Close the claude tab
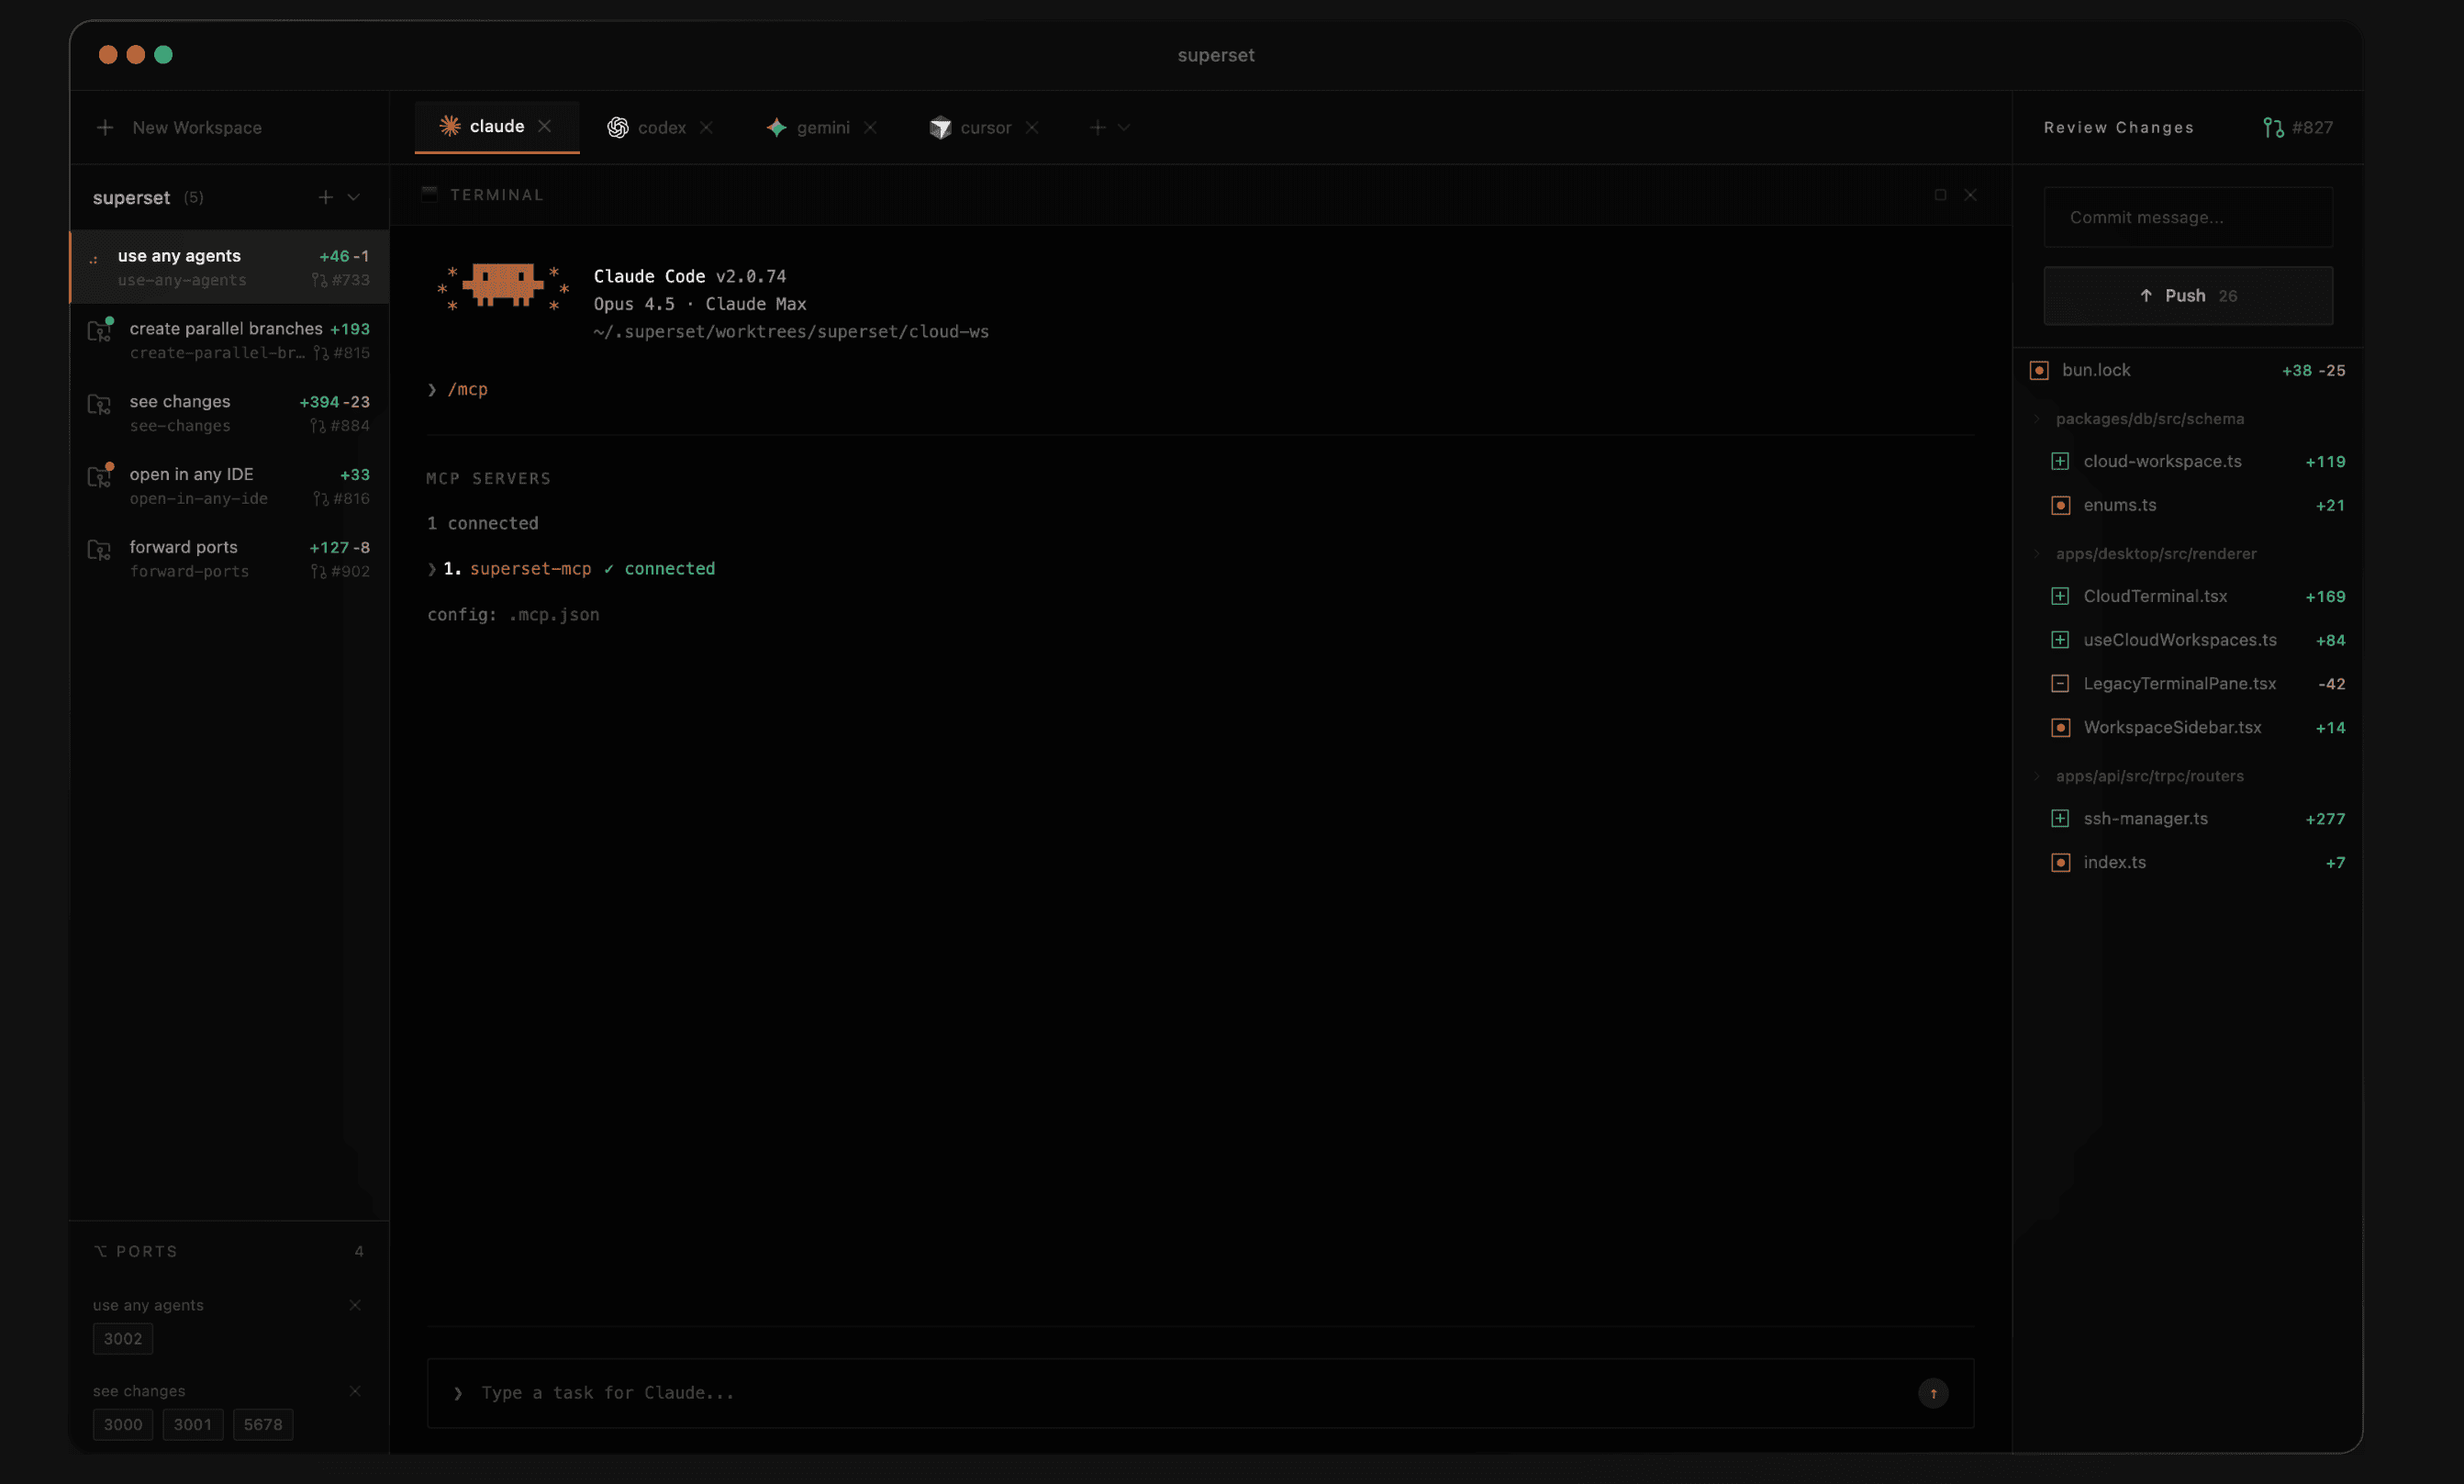 tap(545, 126)
